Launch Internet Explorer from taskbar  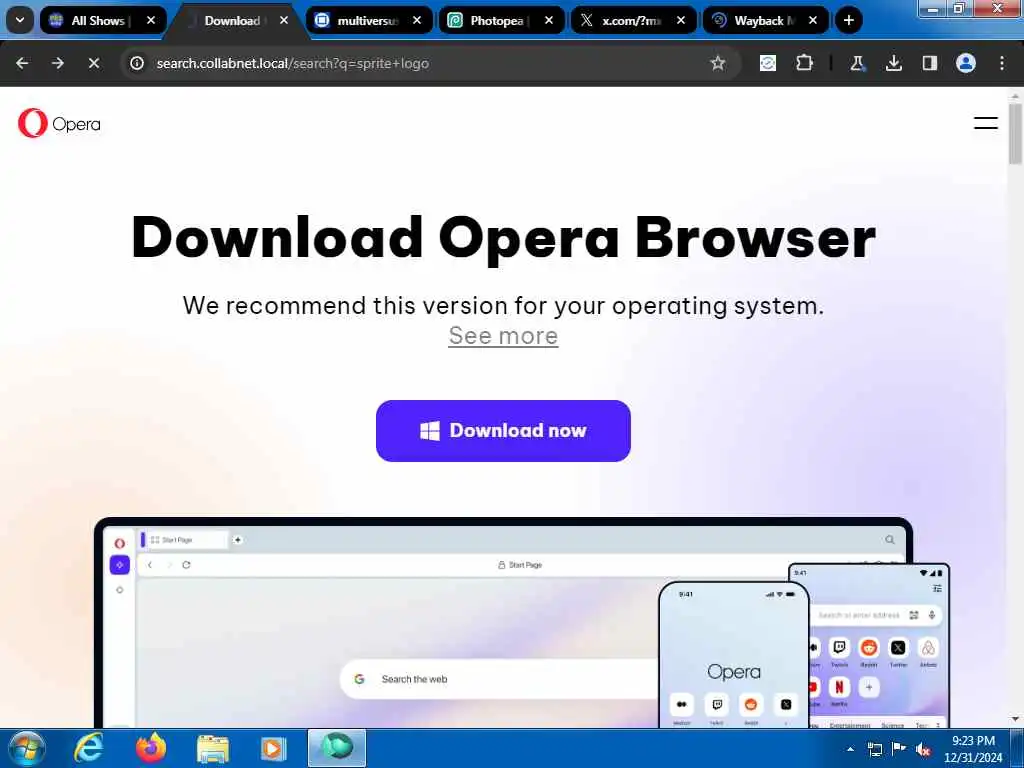pyautogui.click(x=88, y=748)
